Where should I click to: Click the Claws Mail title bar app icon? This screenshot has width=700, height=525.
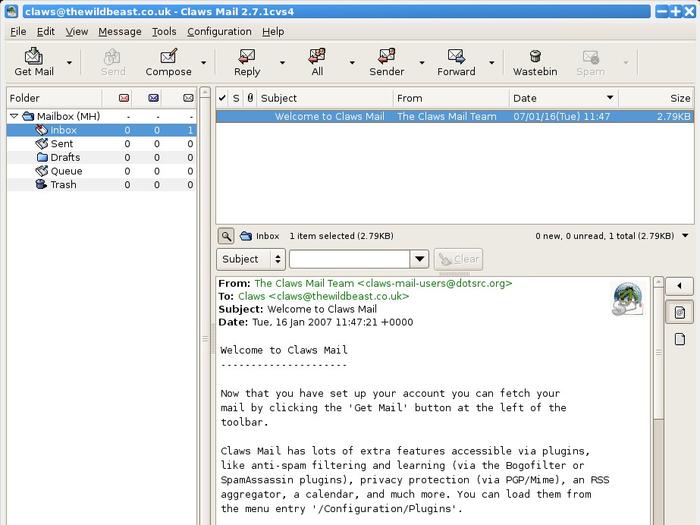pyautogui.click(x=11, y=11)
